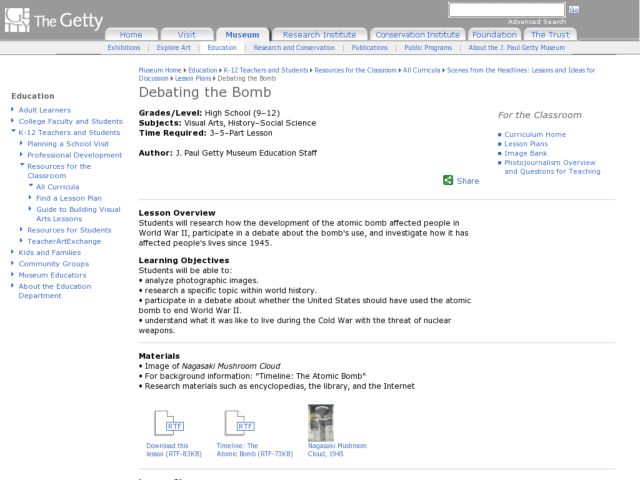View the Nagasaki Mushroom Cloud thumbnail

(321, 422)
